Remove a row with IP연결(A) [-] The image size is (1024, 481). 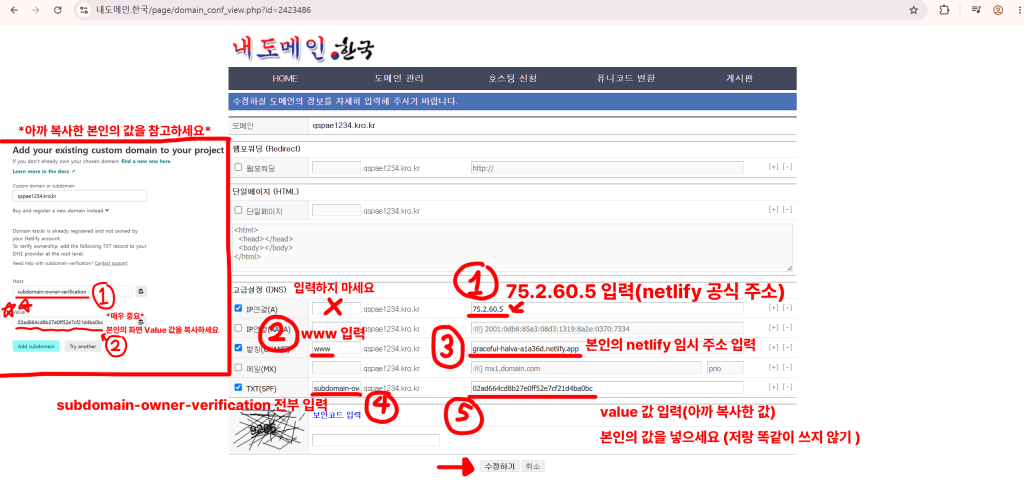[x=787, y=308]
